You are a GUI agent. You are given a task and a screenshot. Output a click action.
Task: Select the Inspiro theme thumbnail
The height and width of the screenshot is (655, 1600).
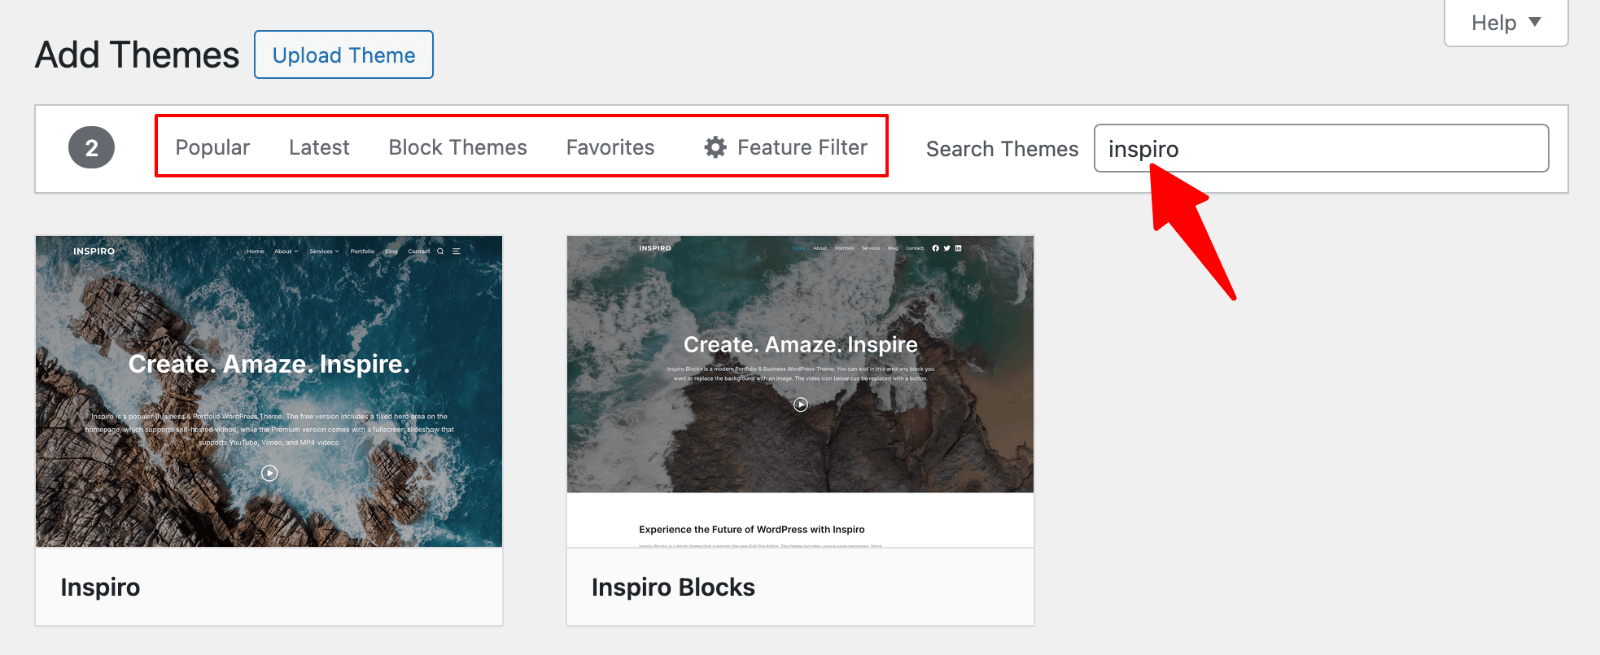269,391
